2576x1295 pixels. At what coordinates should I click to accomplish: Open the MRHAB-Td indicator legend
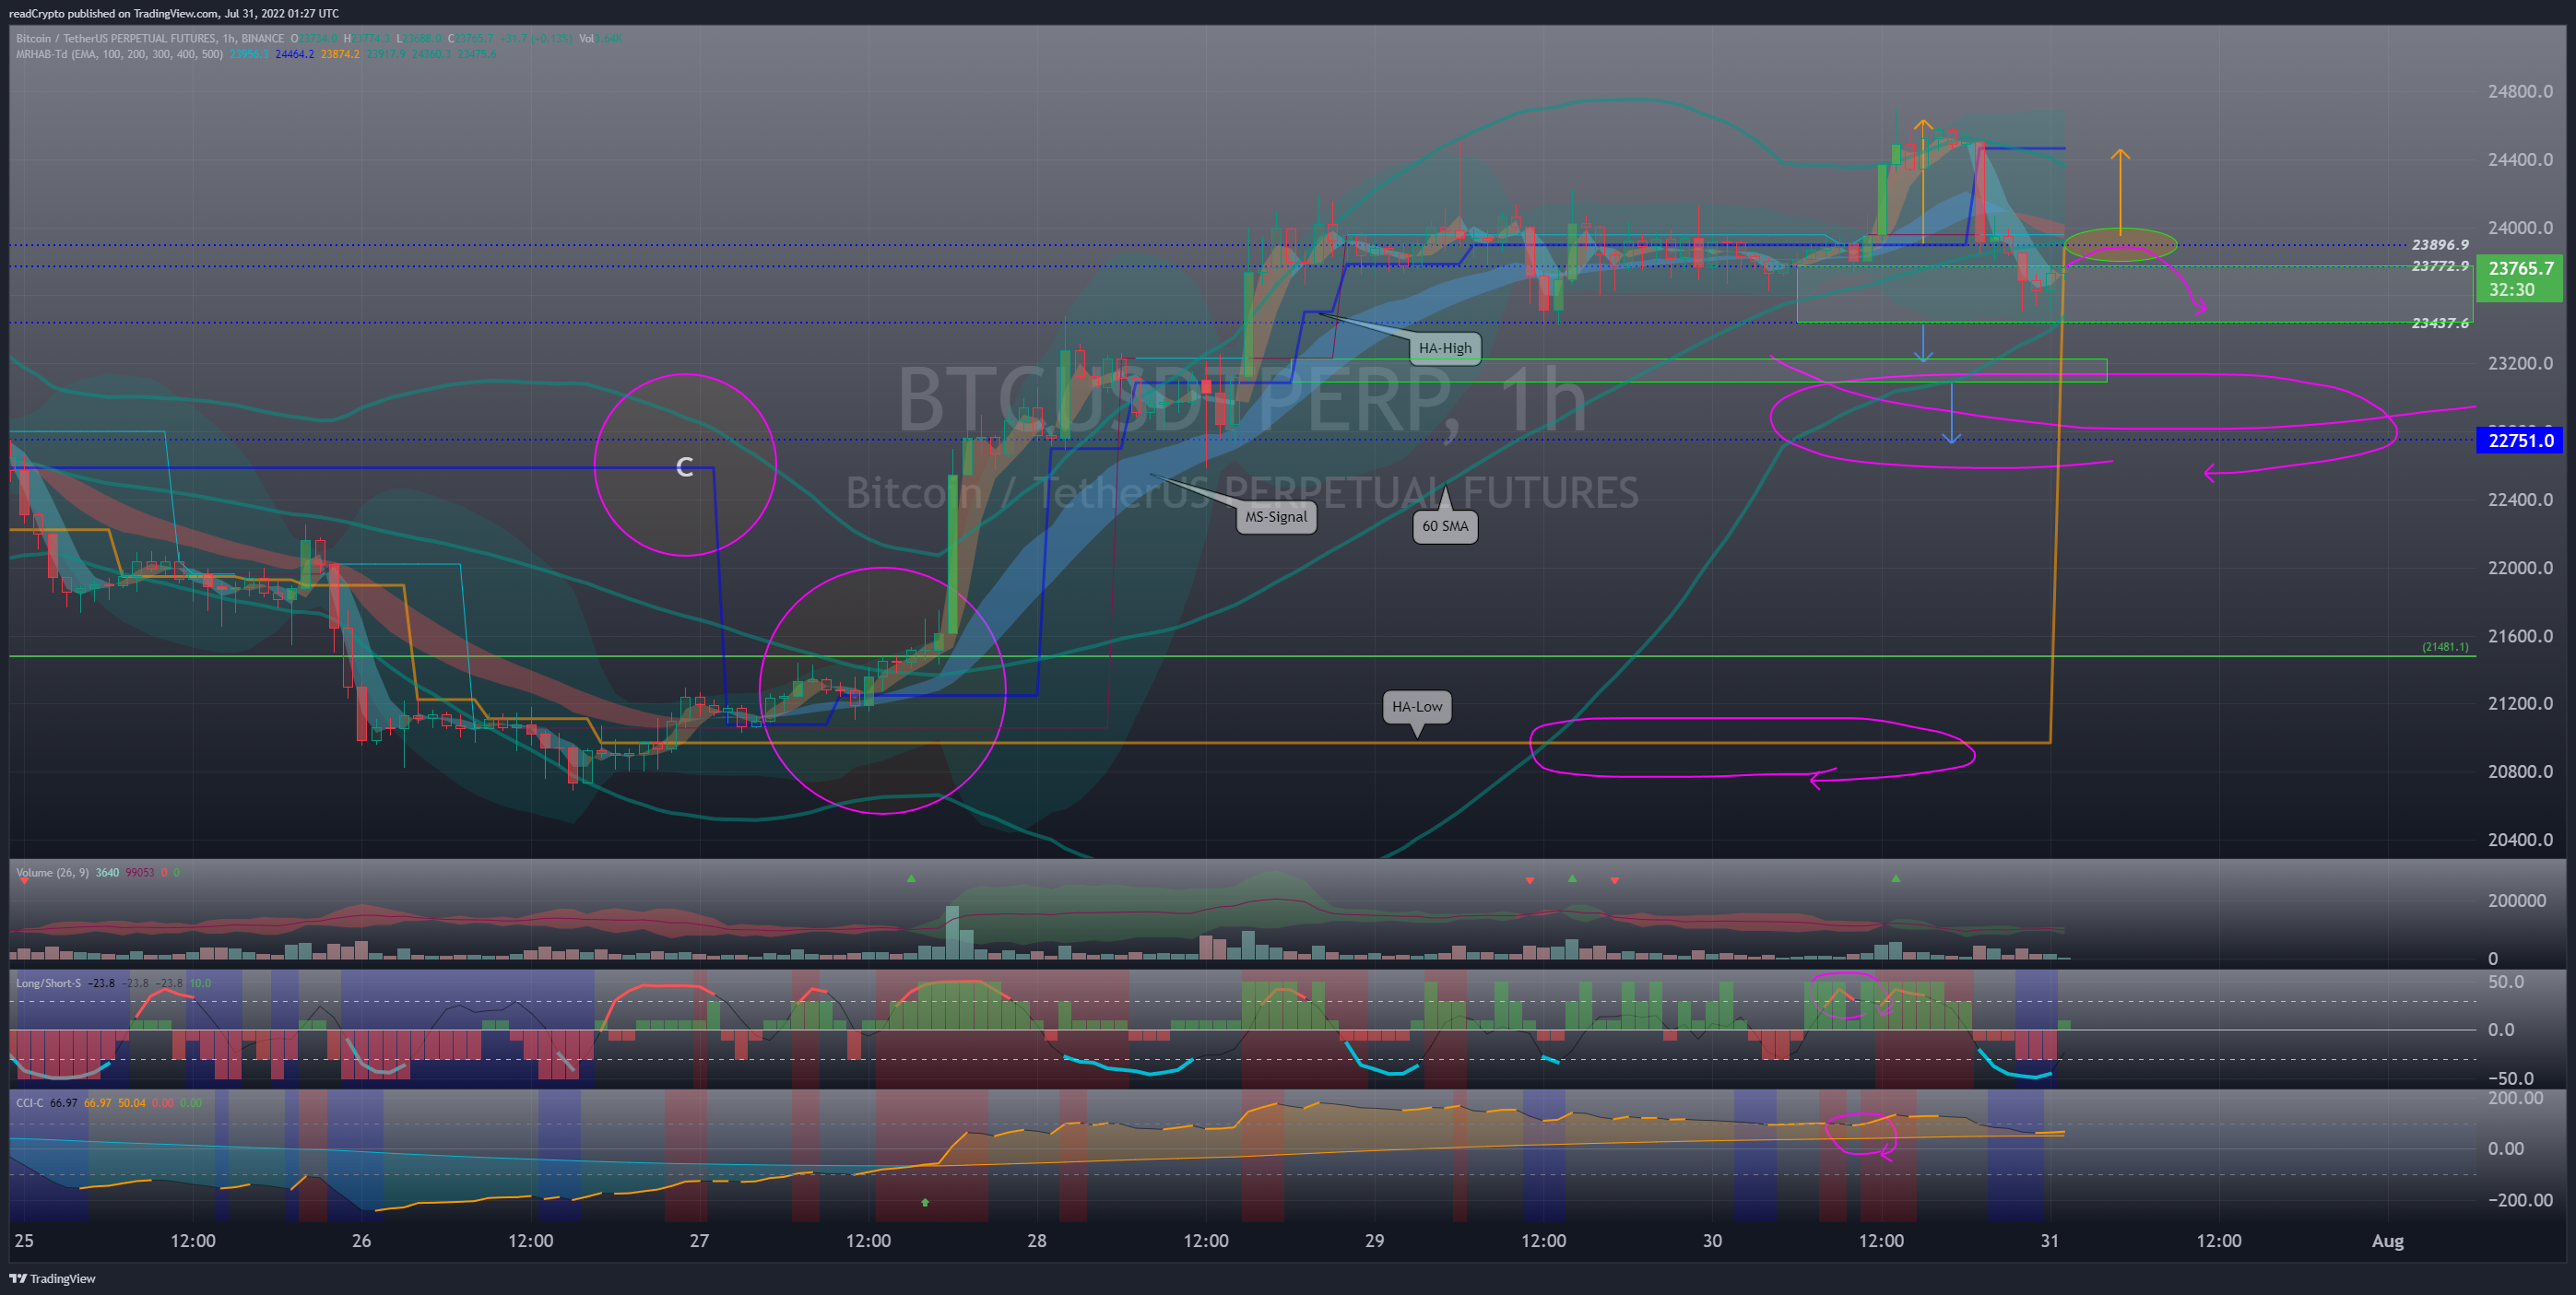click(x=119, y=54)
